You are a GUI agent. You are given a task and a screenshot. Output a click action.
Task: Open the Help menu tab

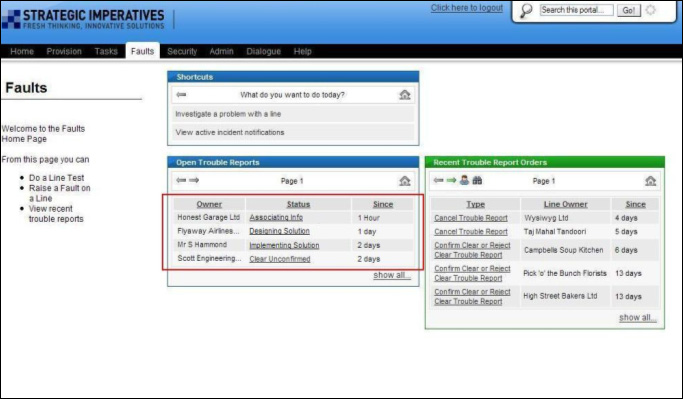click(302, 51)
